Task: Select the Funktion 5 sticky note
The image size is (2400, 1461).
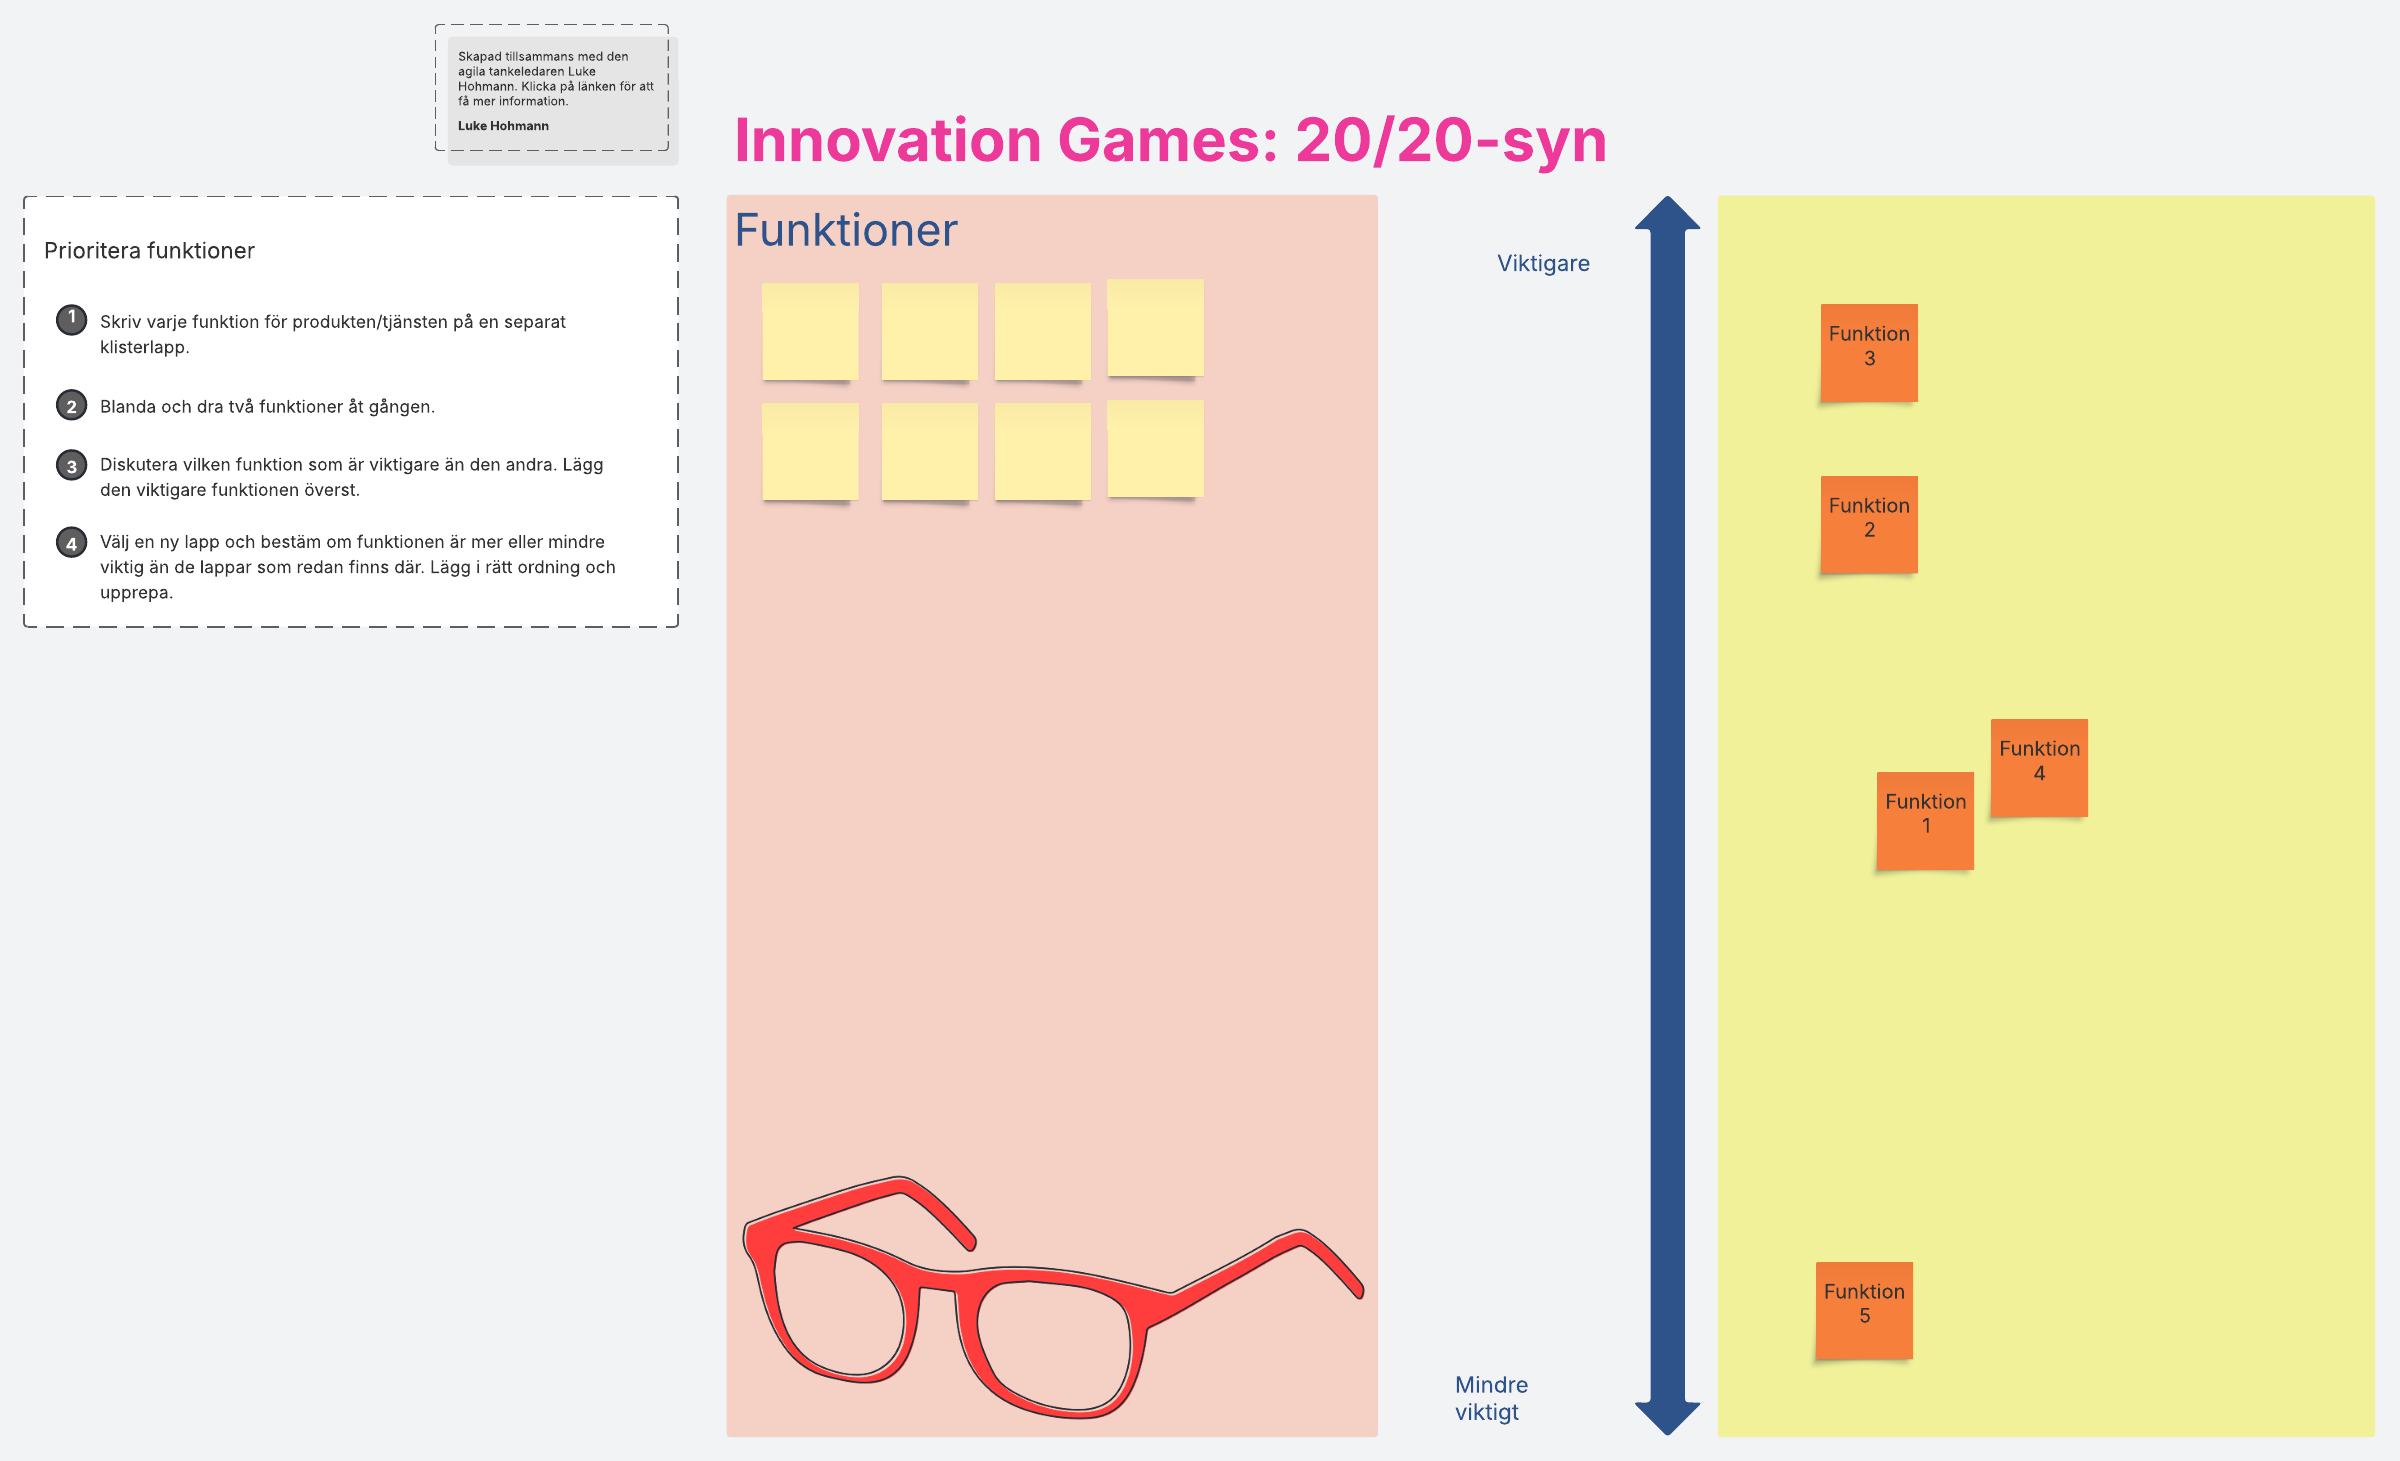Action: click(x=1864, y=1310)
